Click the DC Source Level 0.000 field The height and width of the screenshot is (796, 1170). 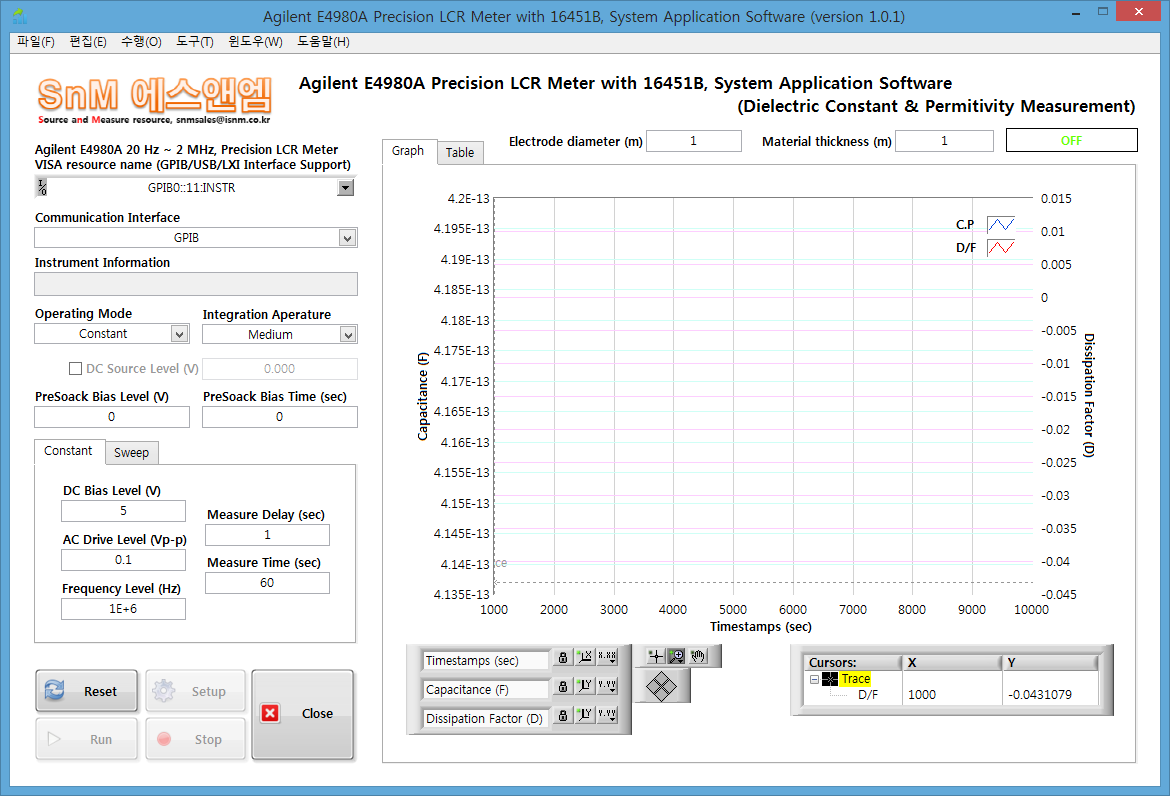coord(280,369)
